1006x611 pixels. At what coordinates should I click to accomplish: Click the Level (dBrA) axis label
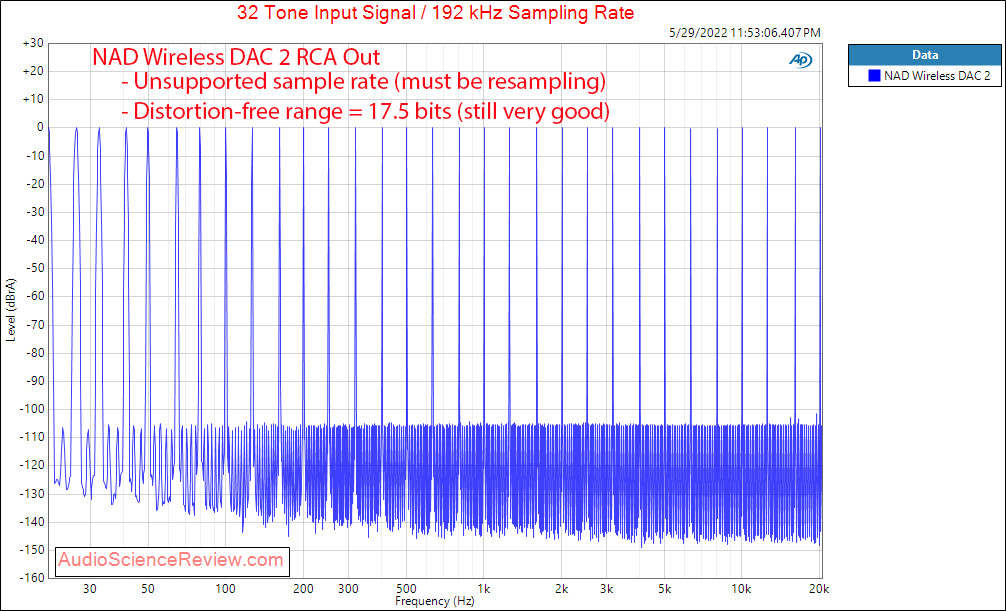pyautogui.click(x=11, y=310)
